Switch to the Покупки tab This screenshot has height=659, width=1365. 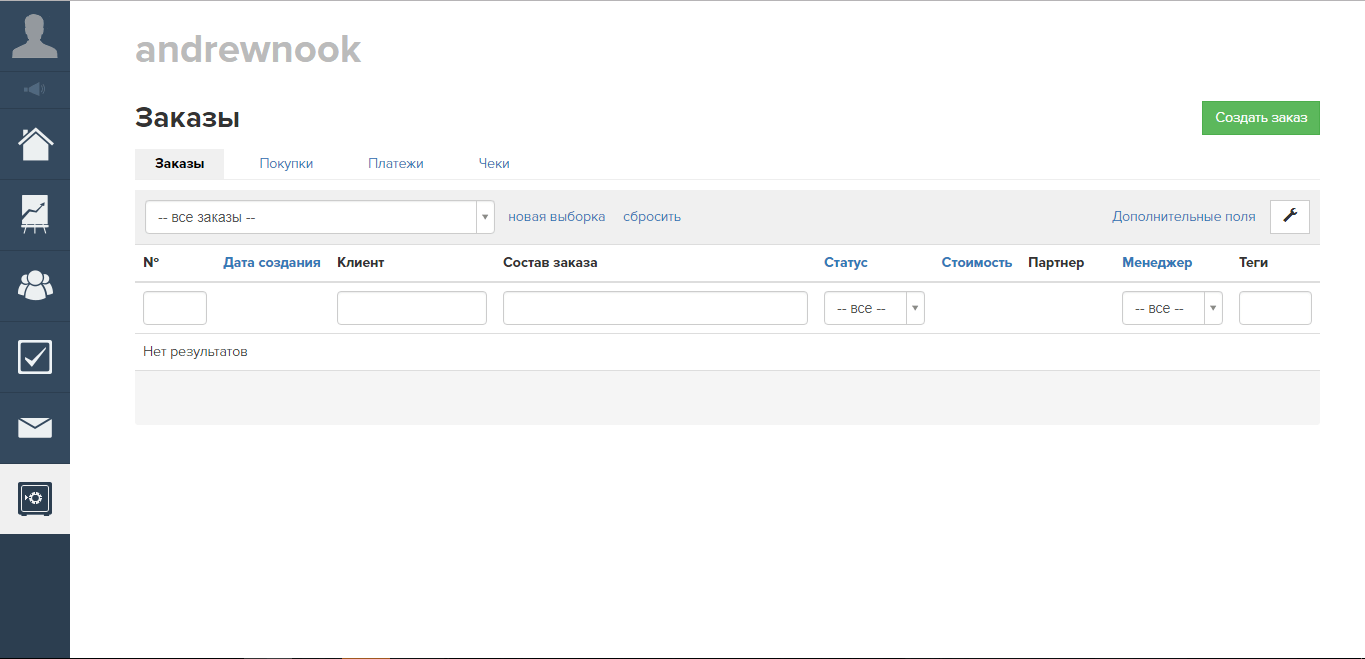(286, 164)
